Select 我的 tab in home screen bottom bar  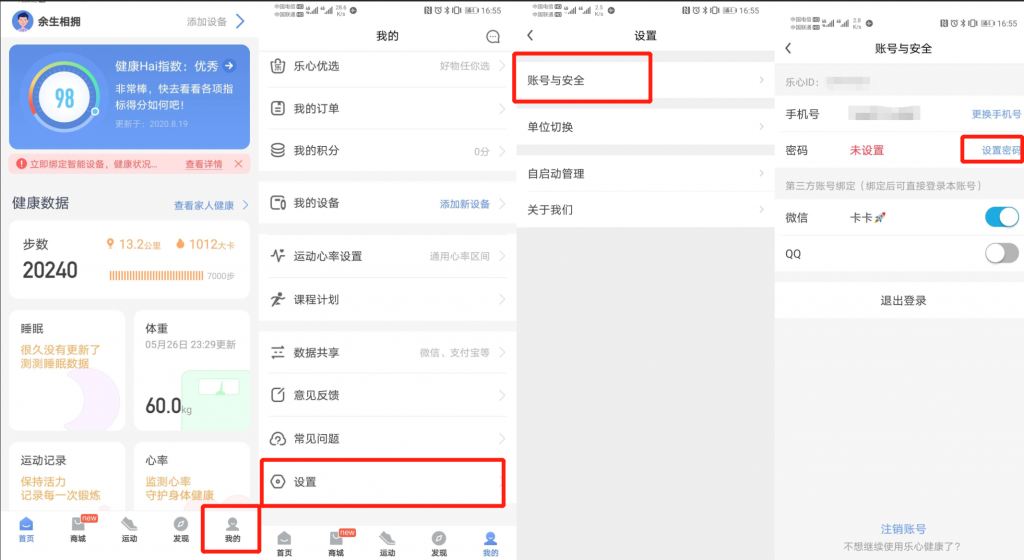click(232, 529)
